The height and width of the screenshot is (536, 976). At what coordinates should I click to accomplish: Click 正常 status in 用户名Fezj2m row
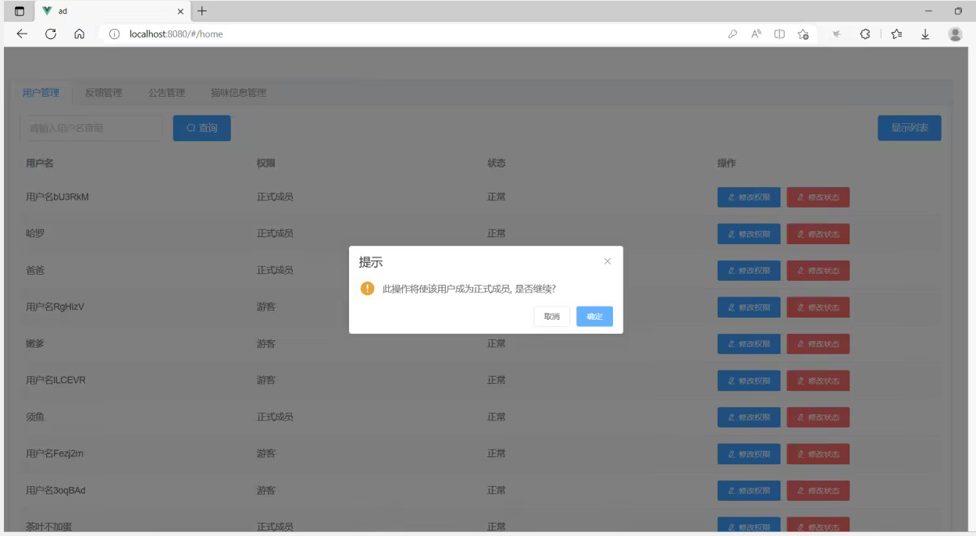coord(496,454)
